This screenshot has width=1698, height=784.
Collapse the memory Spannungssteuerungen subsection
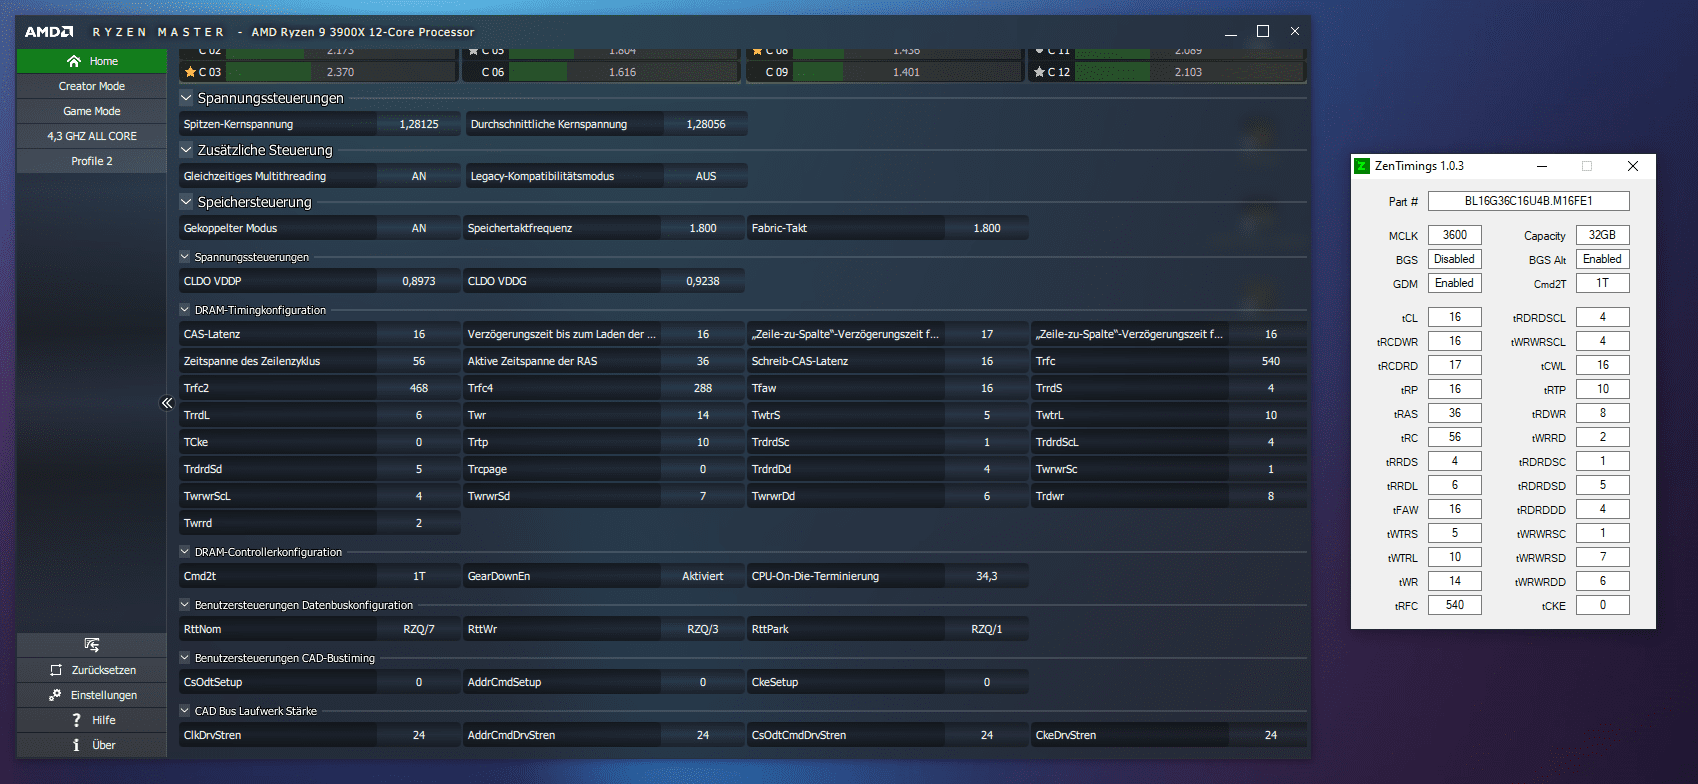pyautogui.click(x=185, y=257)
